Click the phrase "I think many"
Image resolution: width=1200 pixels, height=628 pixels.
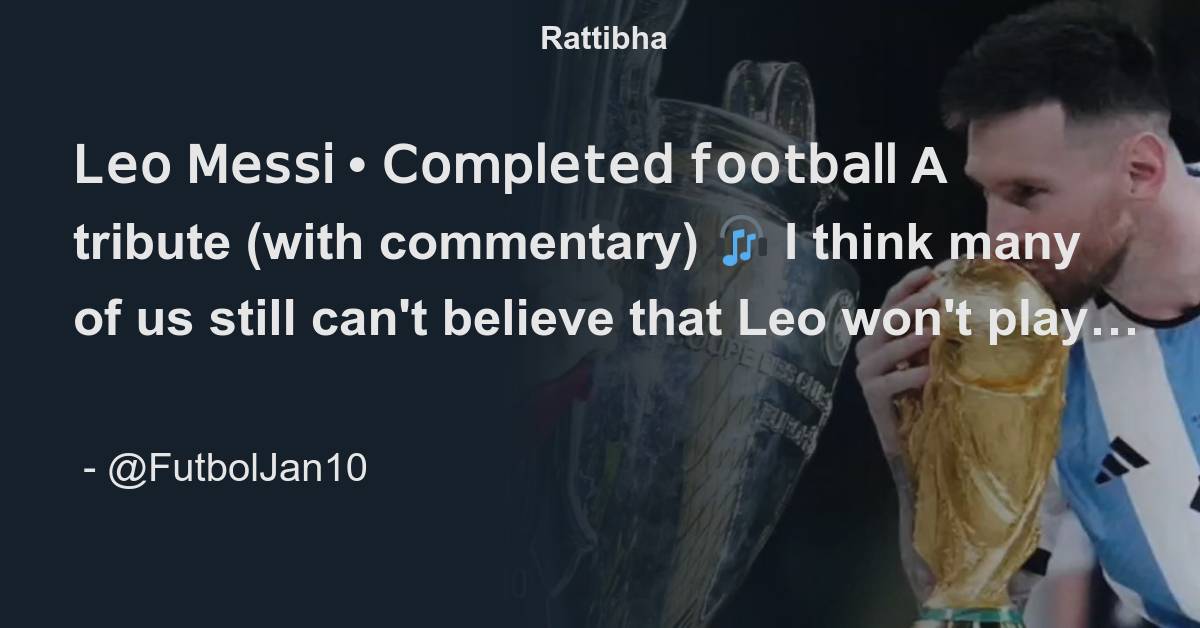pyautogui.click(x=932, y=244)
